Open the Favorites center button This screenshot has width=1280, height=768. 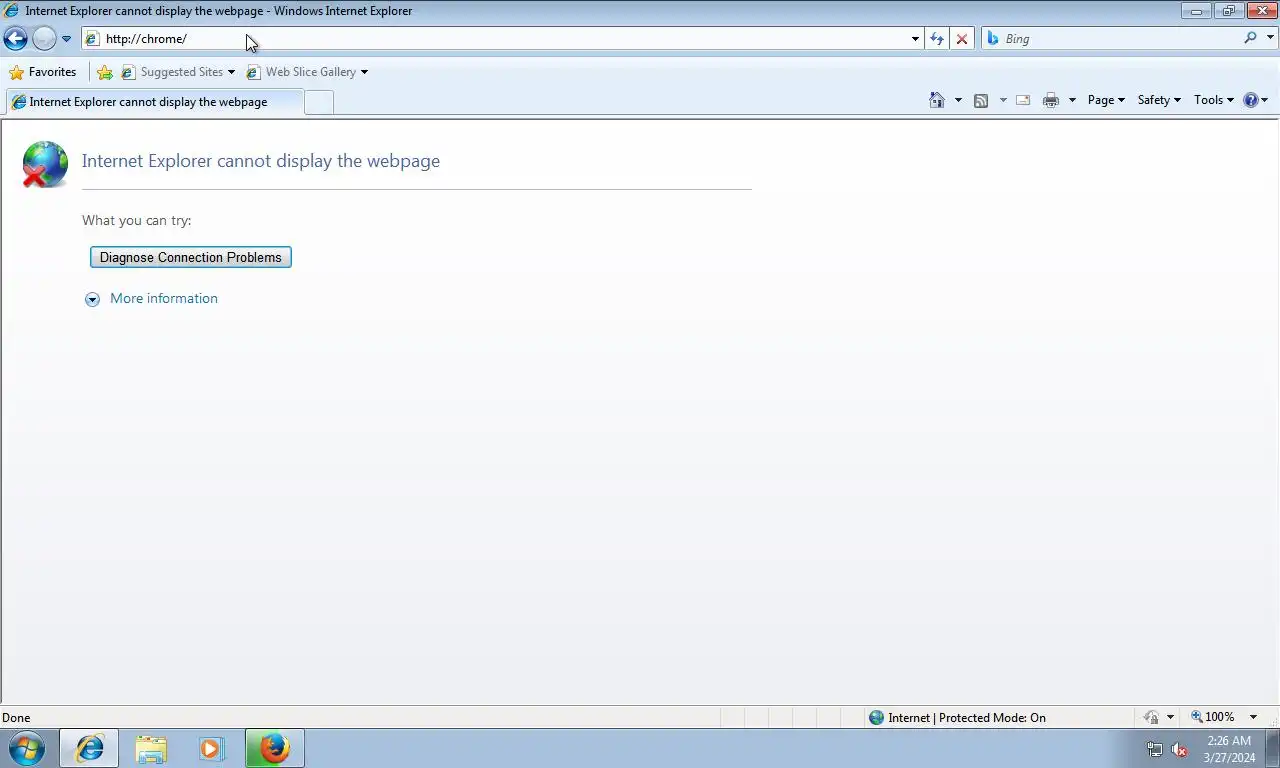point(42,72)
